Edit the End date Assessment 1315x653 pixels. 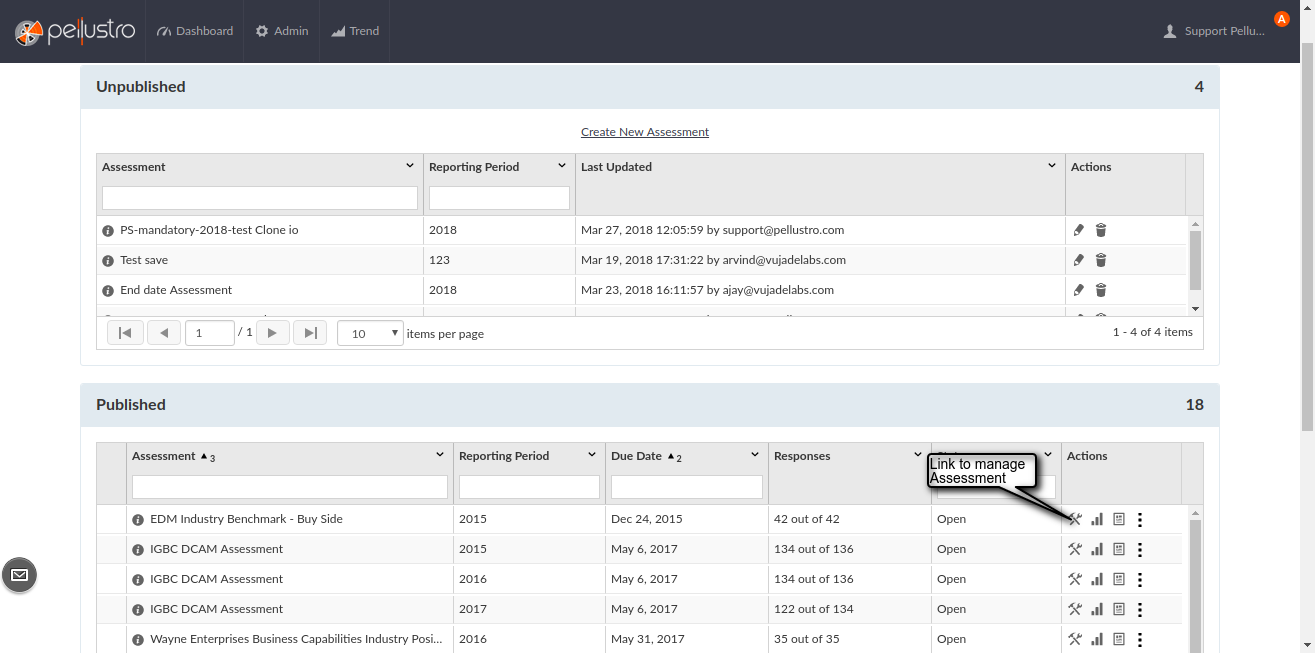(1078, 290)
